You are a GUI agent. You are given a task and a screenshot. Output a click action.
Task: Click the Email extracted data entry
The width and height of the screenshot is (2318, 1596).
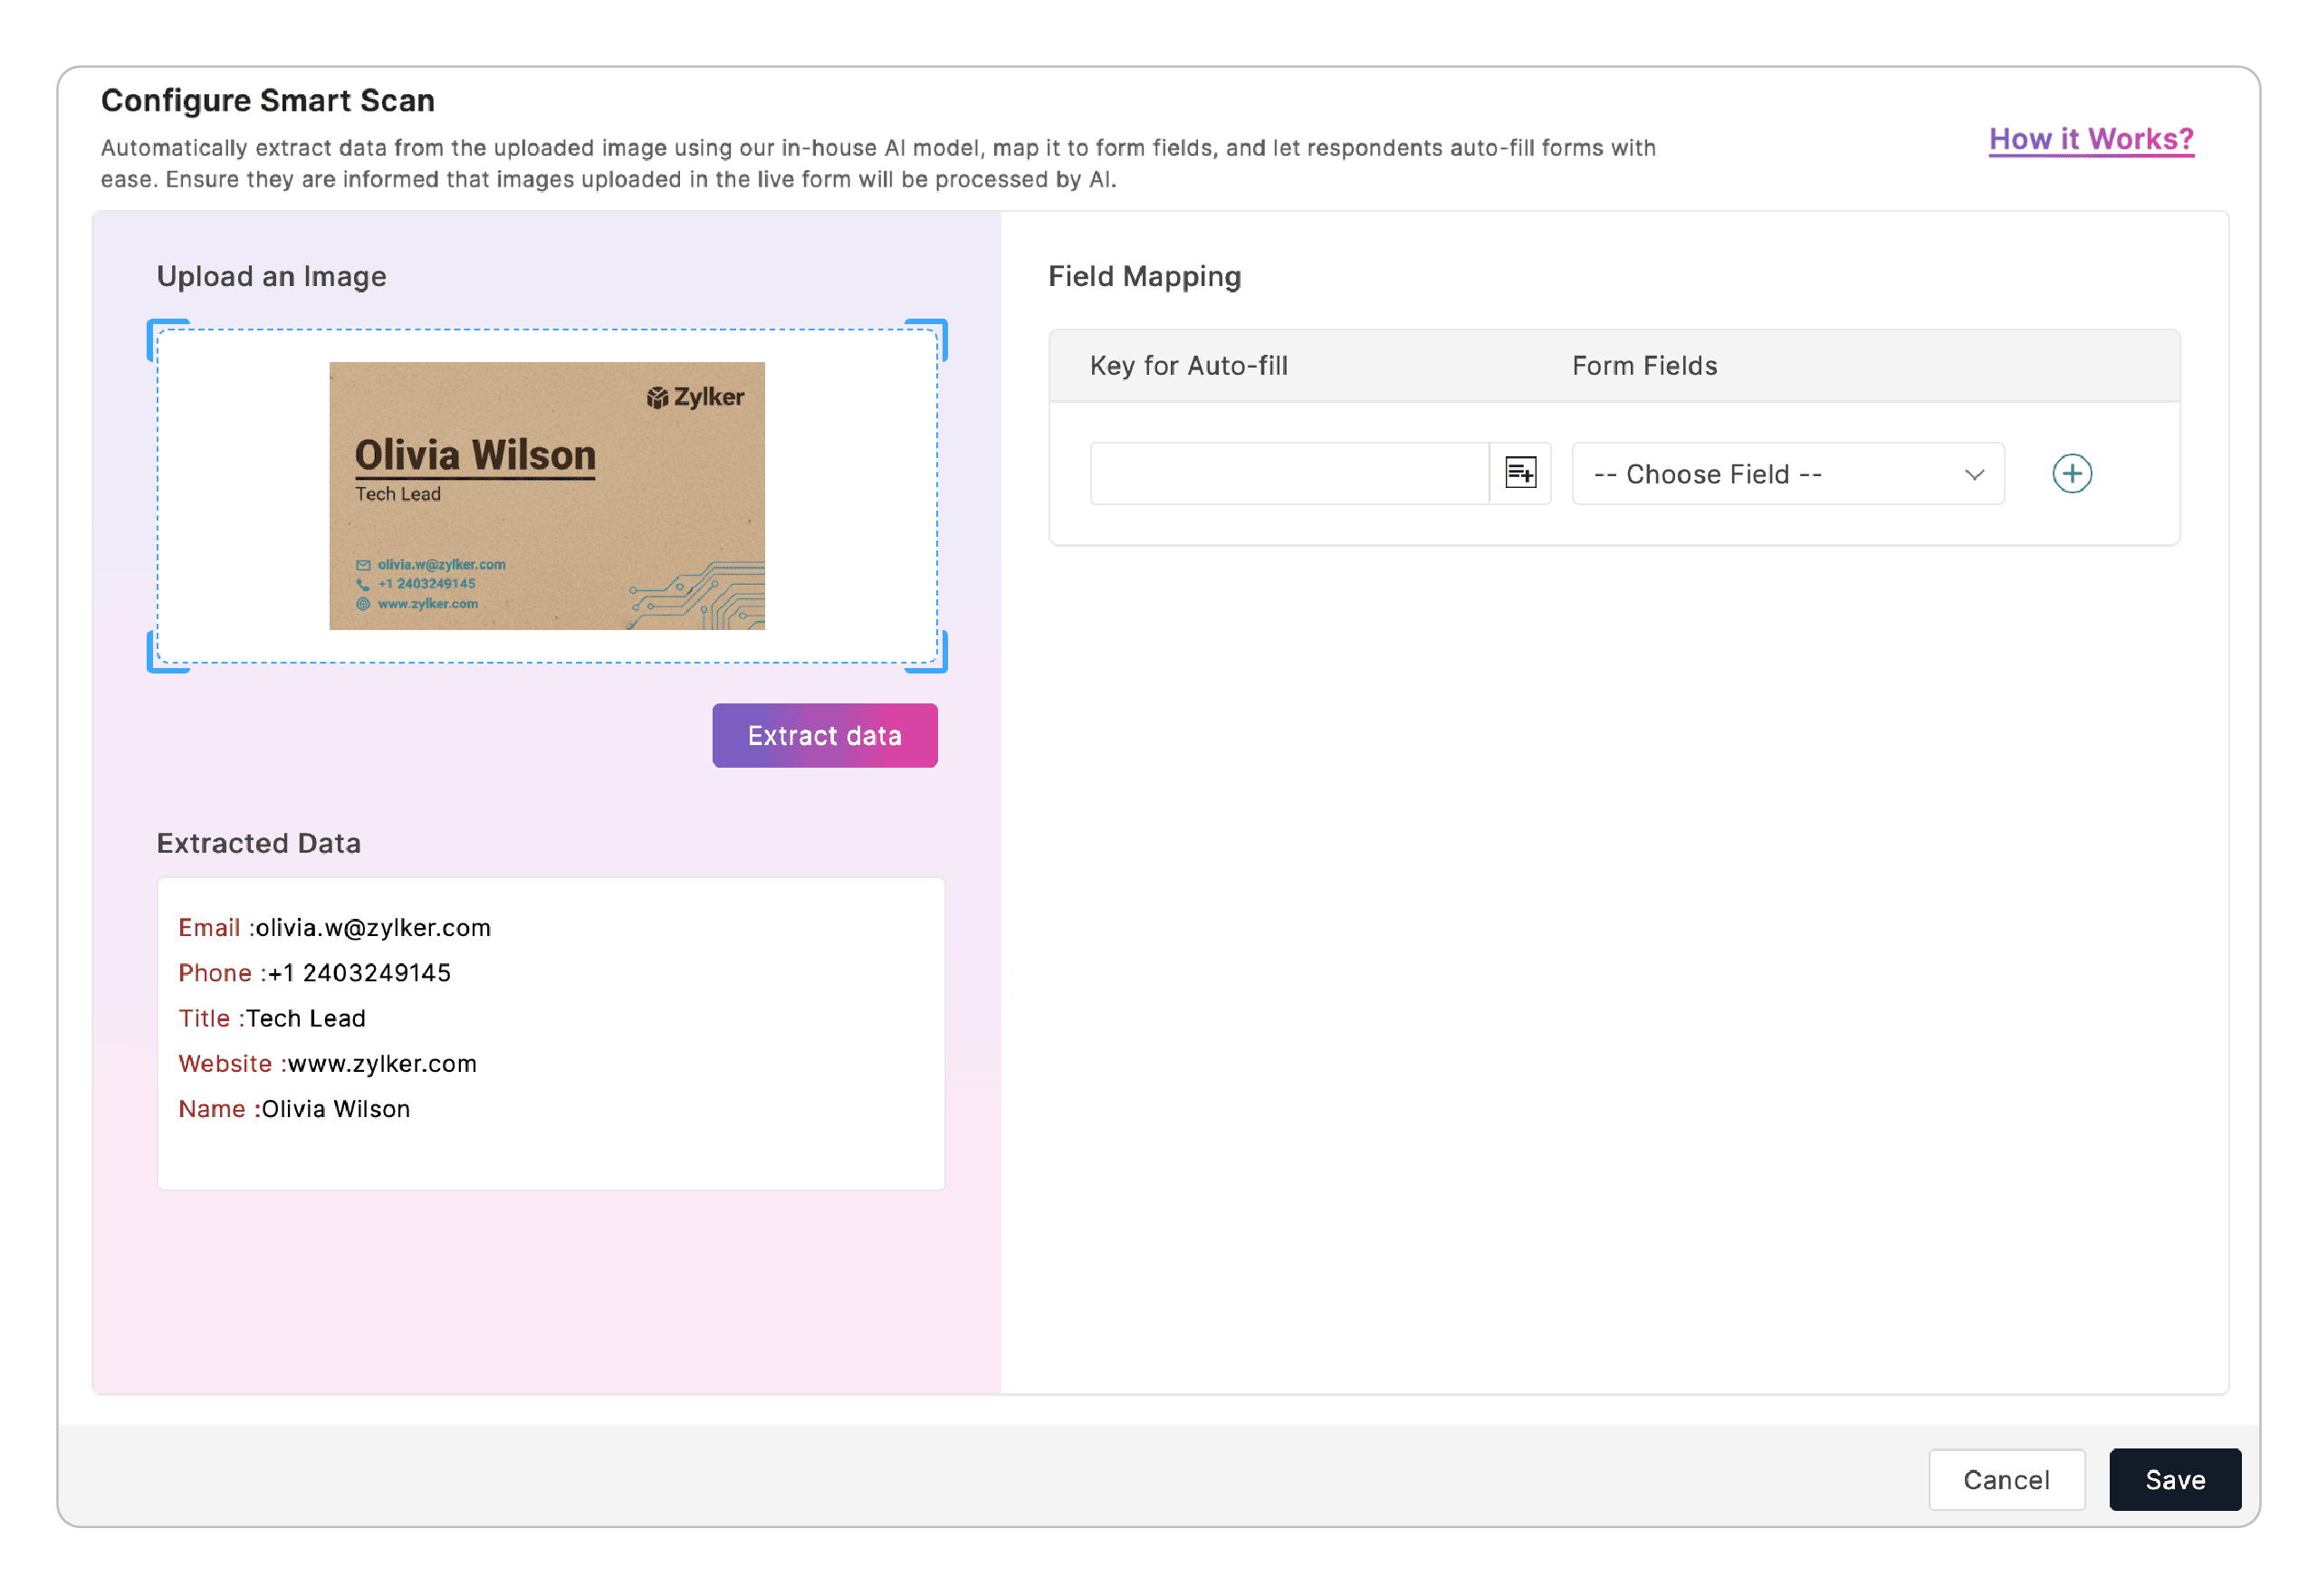pos(334,927)
